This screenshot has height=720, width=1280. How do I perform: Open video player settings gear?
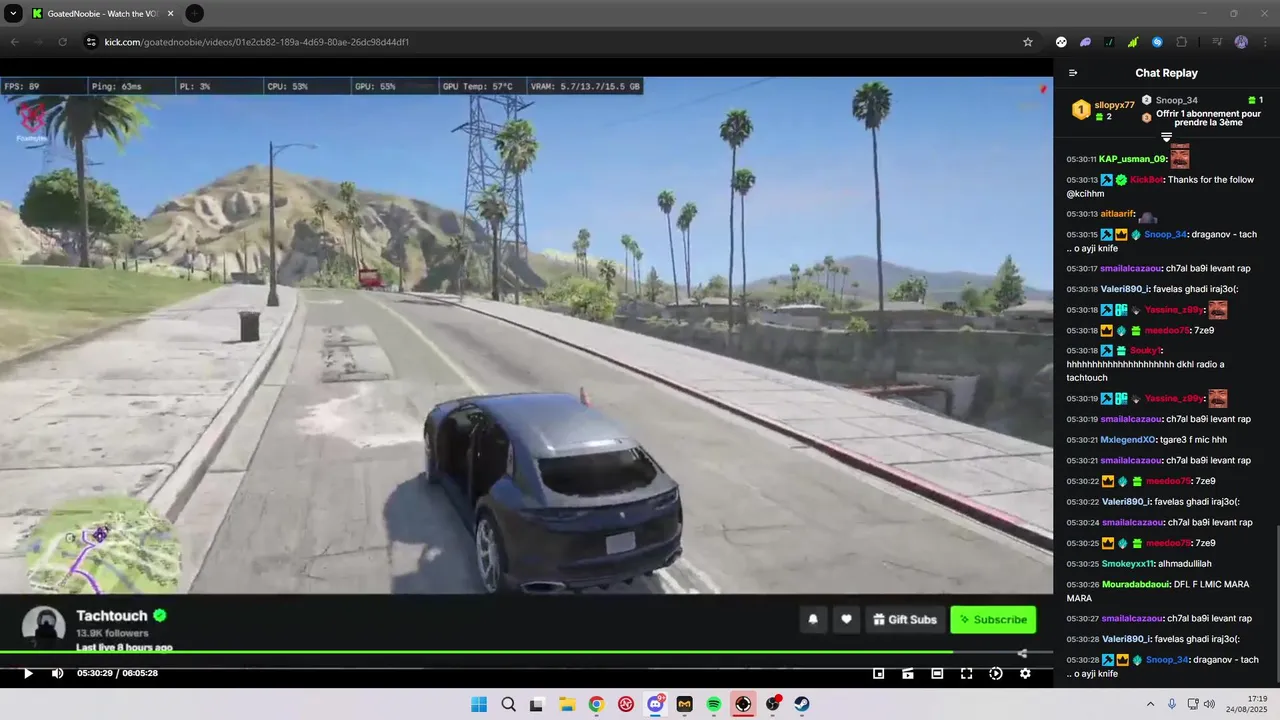pos(1025,674)
